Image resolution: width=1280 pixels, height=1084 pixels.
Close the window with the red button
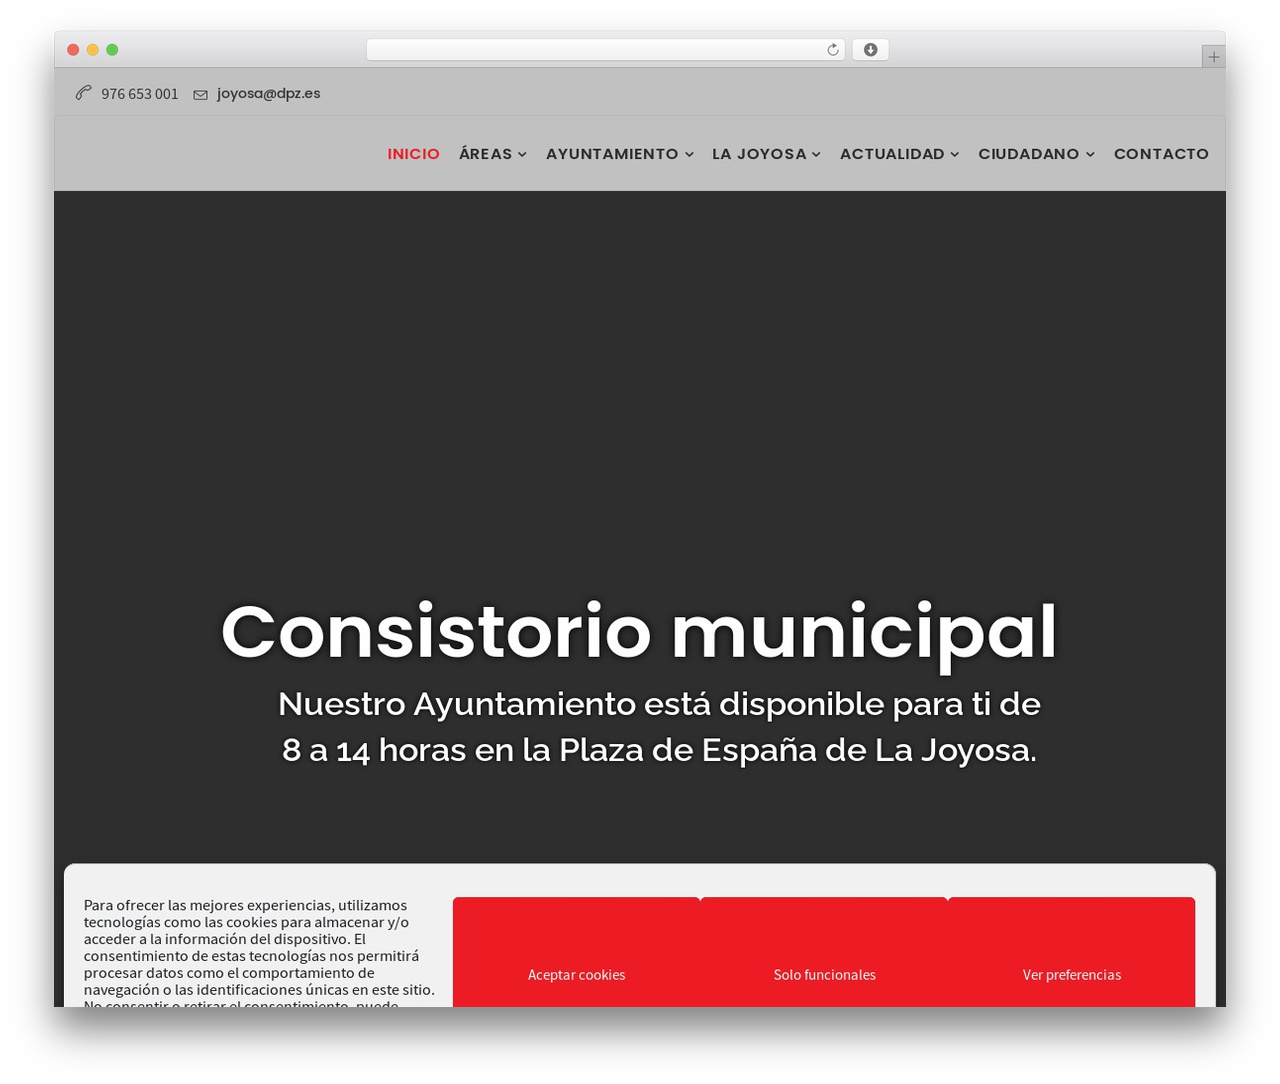click(73, 50)
